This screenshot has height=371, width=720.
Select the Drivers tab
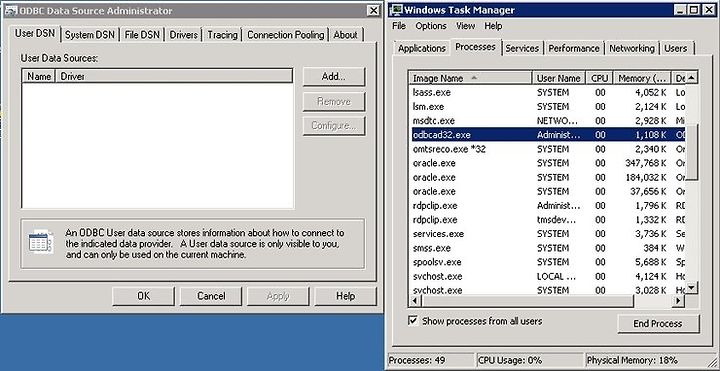[183, 35]
